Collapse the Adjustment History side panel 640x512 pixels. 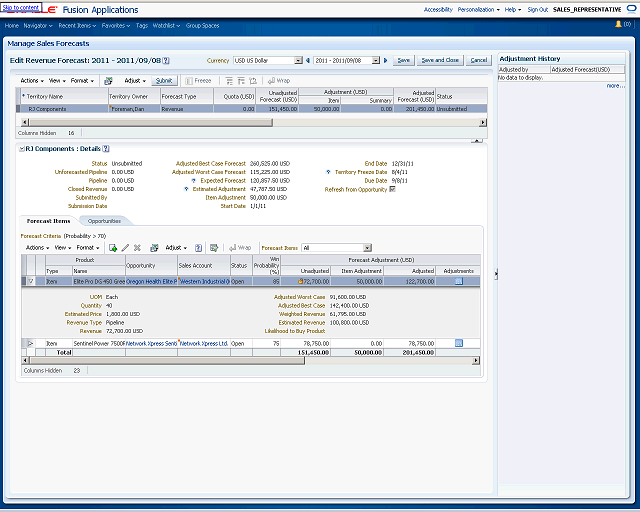click(x=496, y=274)
